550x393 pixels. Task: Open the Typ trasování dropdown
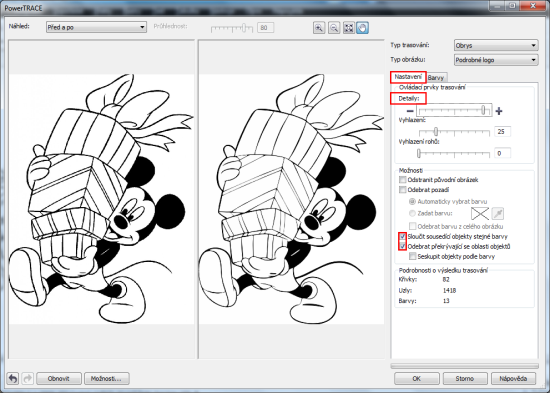[496, 45]
